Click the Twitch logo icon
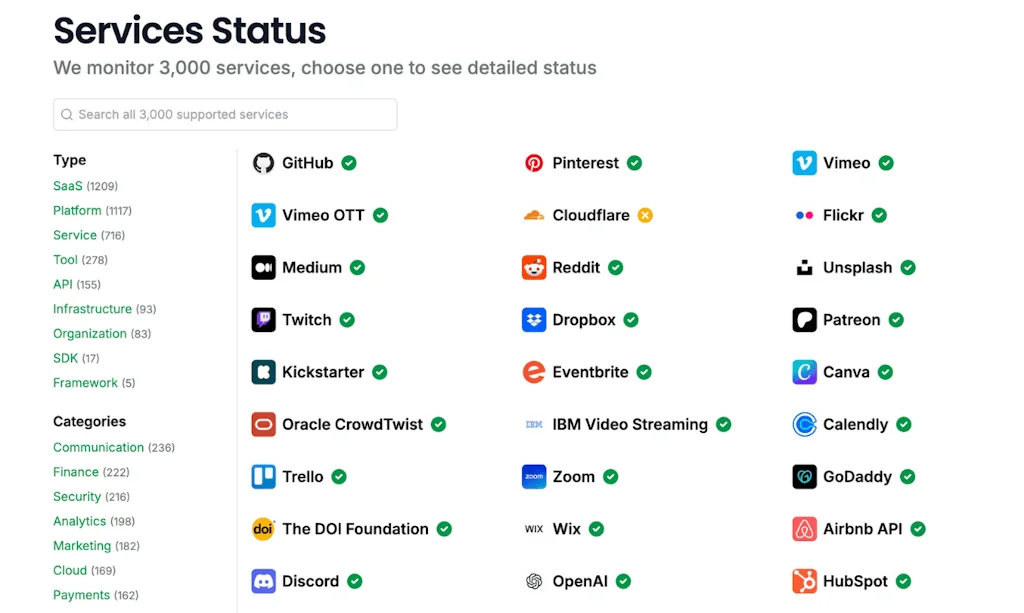The height and width of the screenshot is (613, 1024). coord(263,320)
